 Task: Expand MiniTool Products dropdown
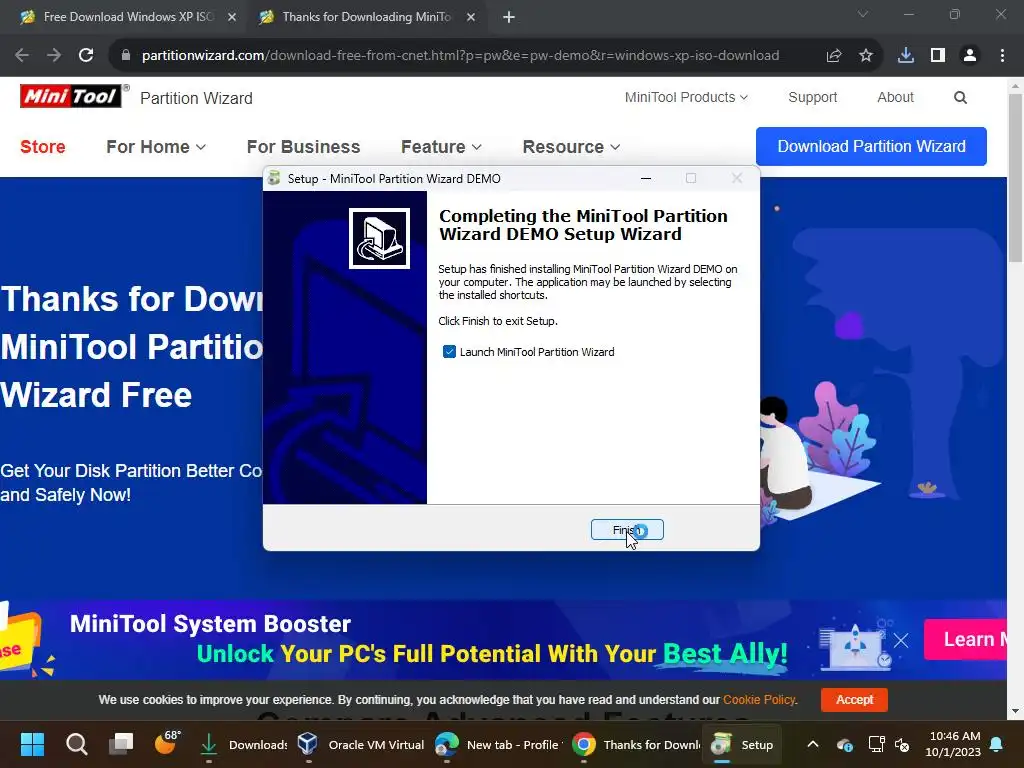(686, 97)
